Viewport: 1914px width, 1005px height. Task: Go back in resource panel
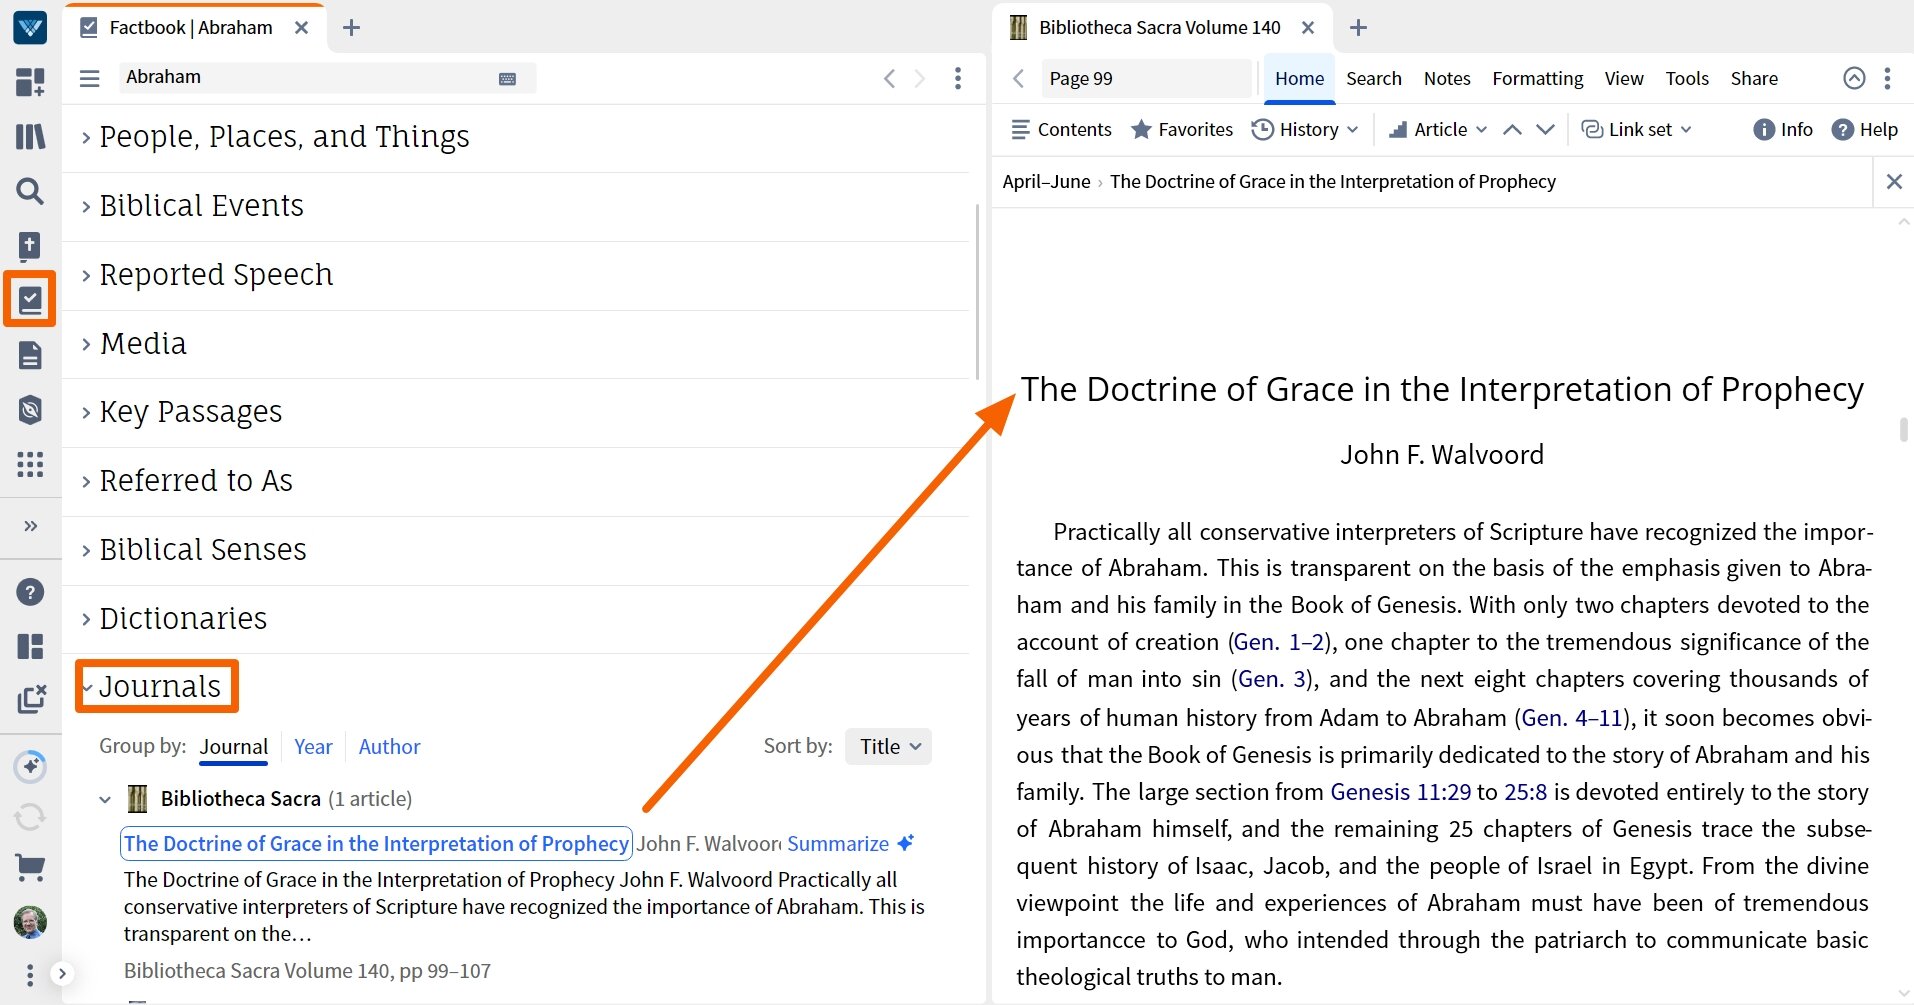point(1018,78)
